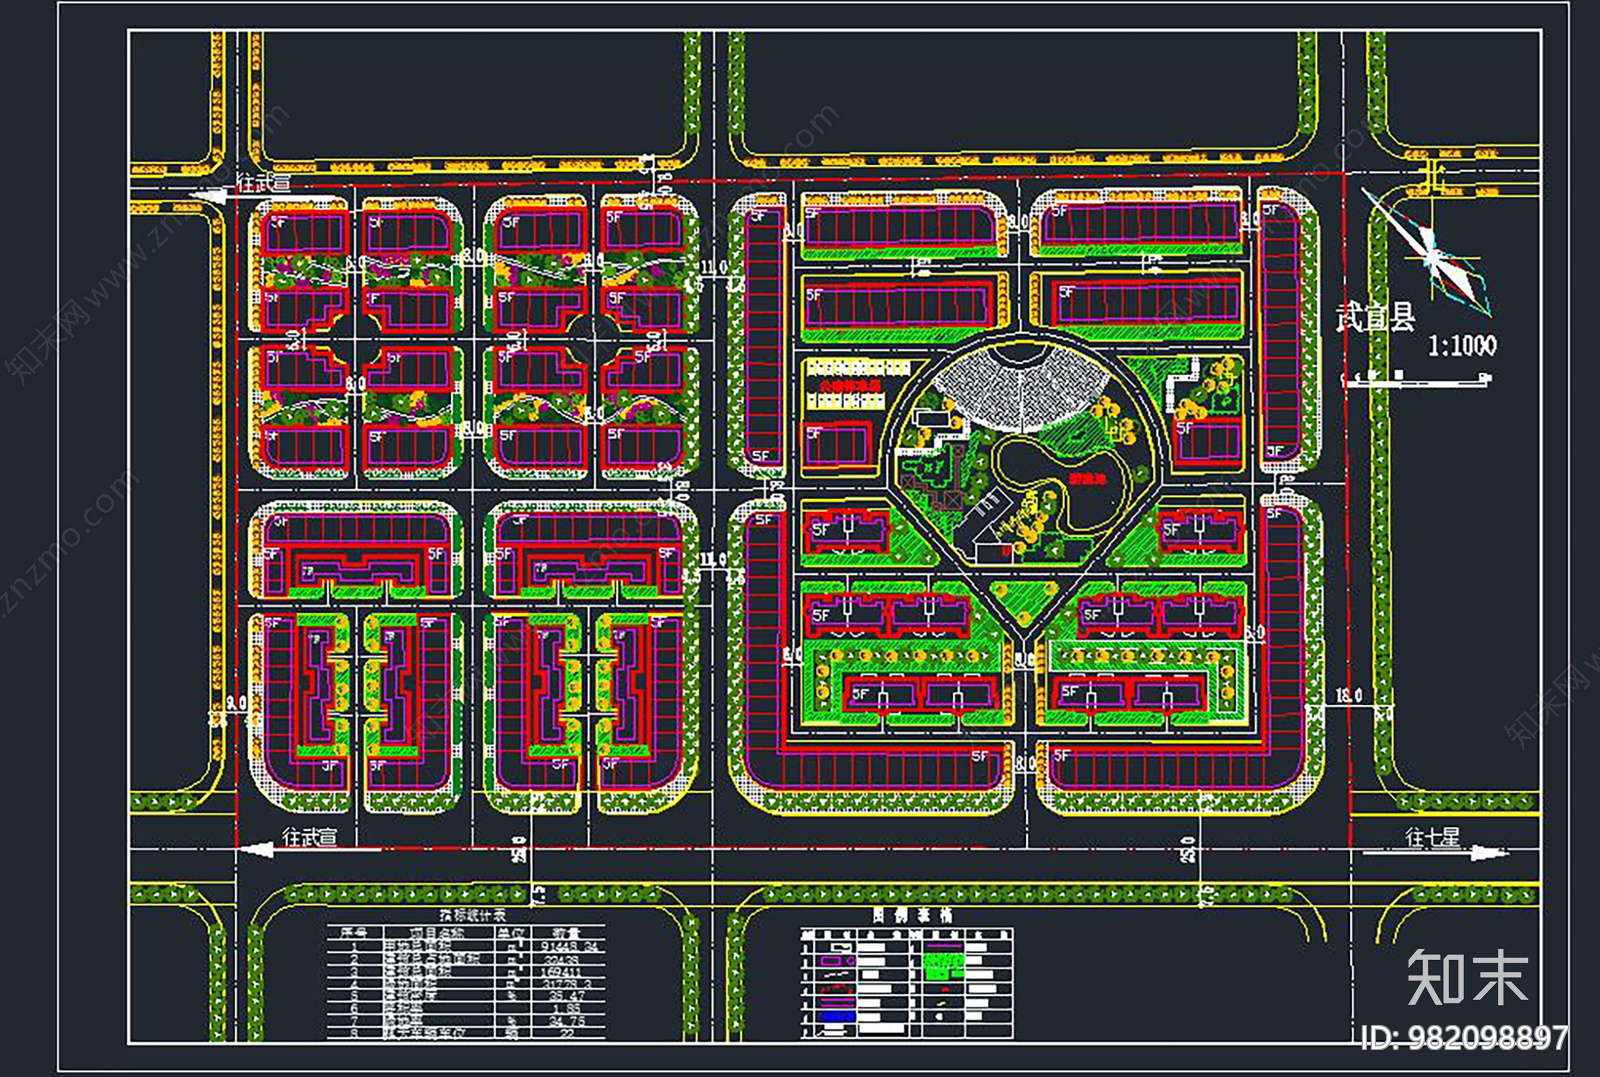Click the 169411 value in the statistics table

click(562, 971)
